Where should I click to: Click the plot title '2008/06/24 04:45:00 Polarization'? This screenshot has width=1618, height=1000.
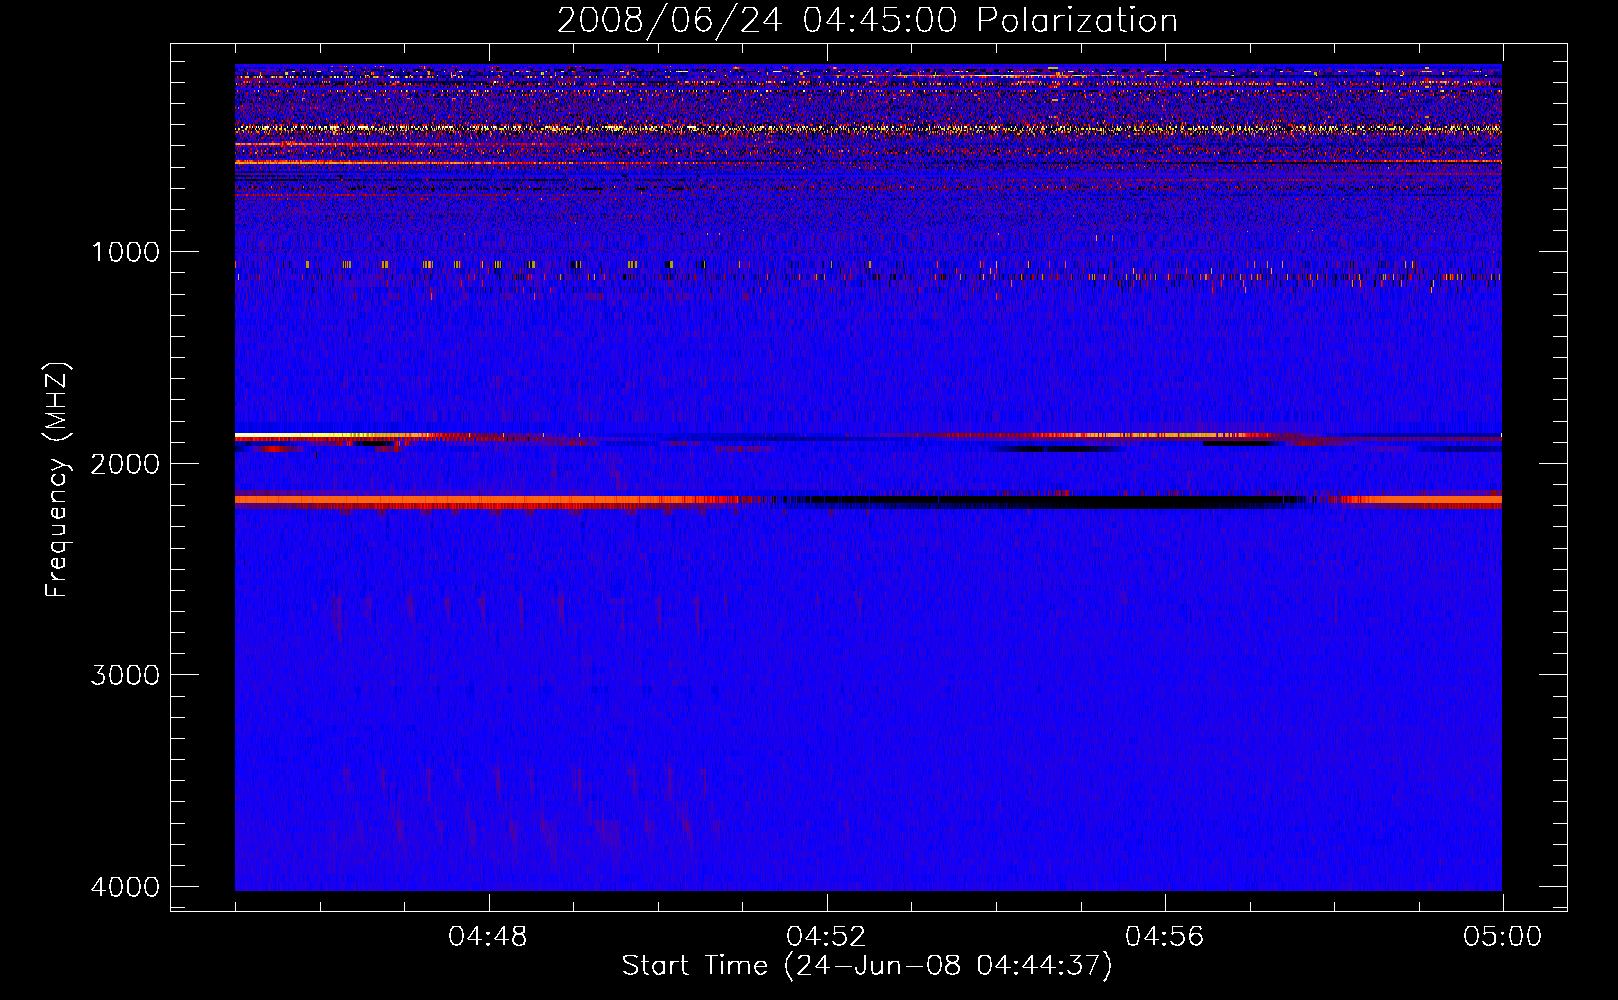867,20
